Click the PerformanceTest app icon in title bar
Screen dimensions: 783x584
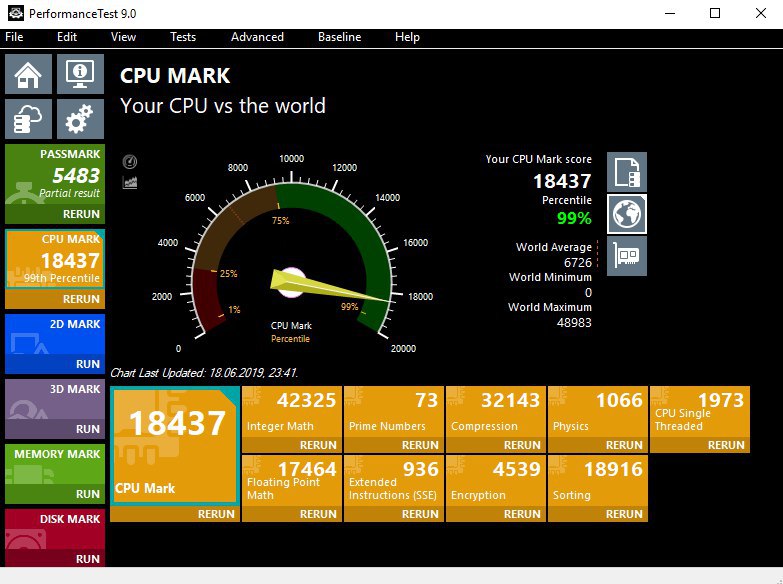tap(15, 13)
